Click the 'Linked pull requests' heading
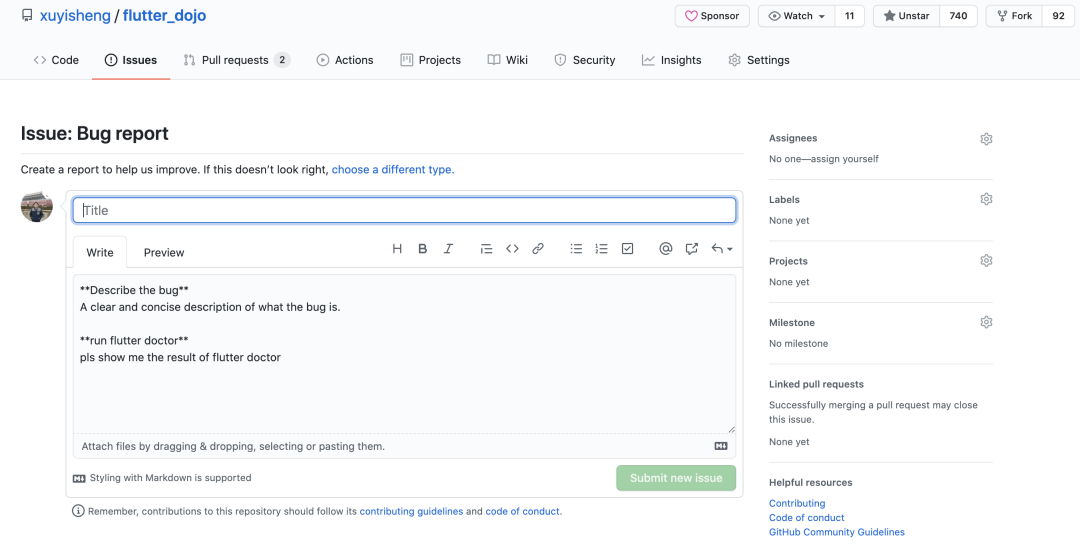This screenshot has height=557, width=1080. coord(816,384)
